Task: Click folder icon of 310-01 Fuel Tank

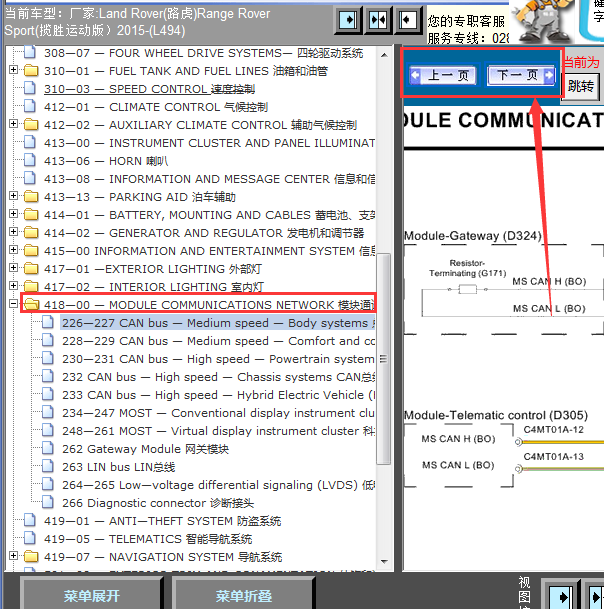Action: coord(31,71)
